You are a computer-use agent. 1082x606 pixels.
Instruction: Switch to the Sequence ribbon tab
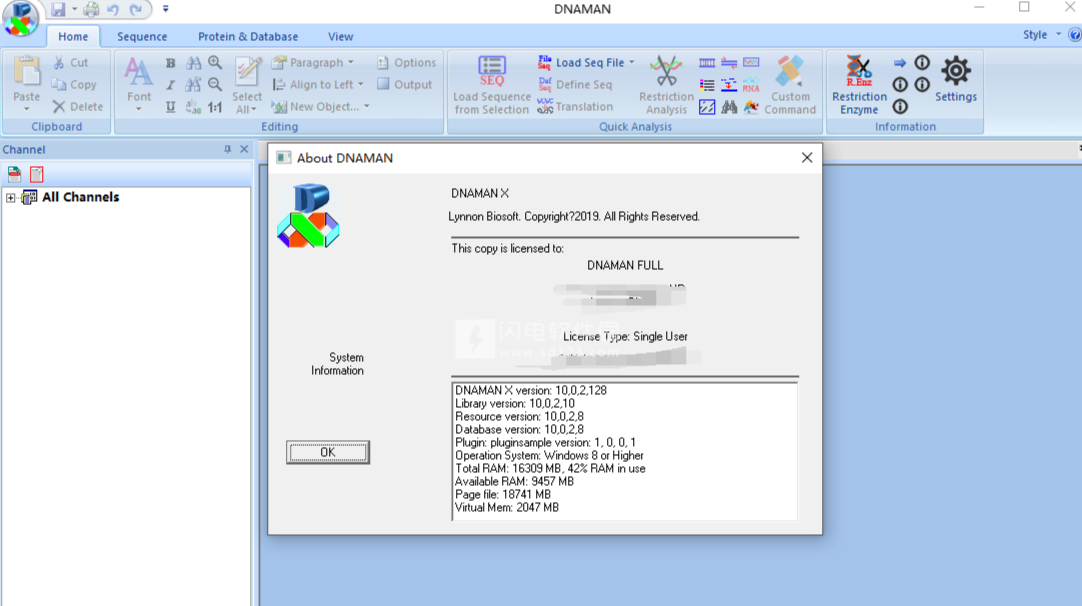pyautogui.click(x=142, y=37)
